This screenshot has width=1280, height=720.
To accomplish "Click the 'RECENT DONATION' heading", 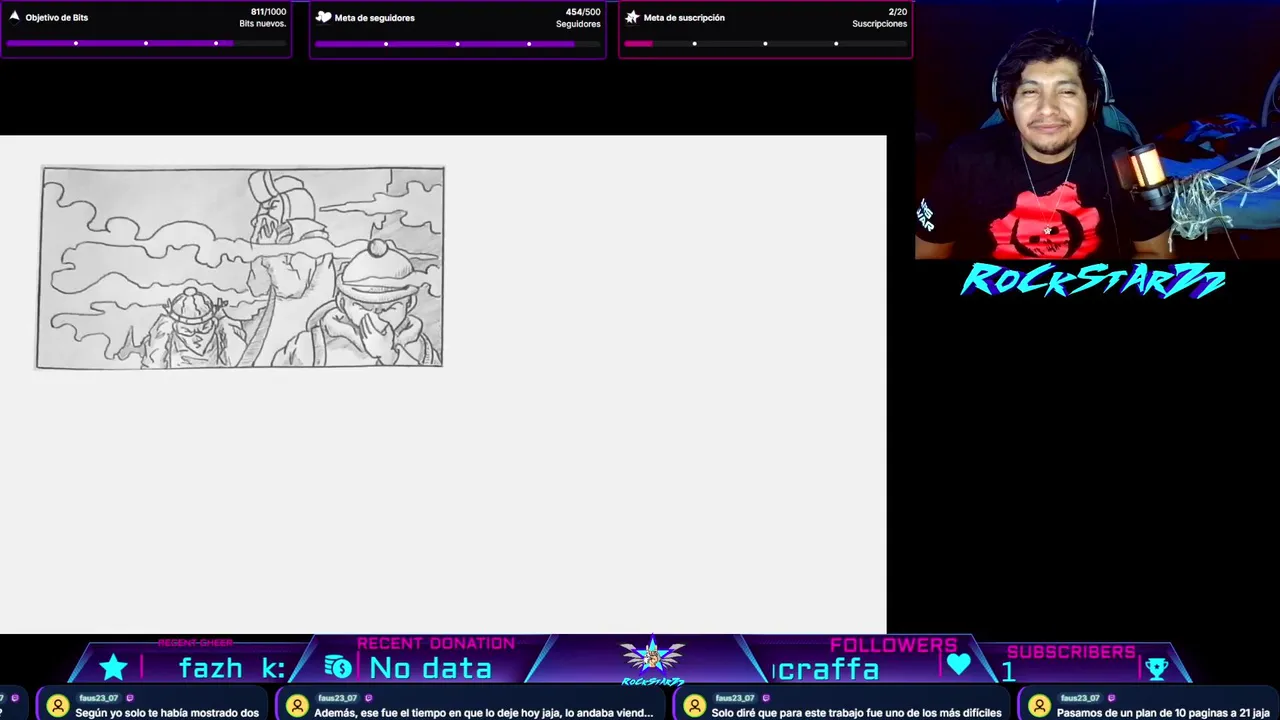I will (436, 644).
